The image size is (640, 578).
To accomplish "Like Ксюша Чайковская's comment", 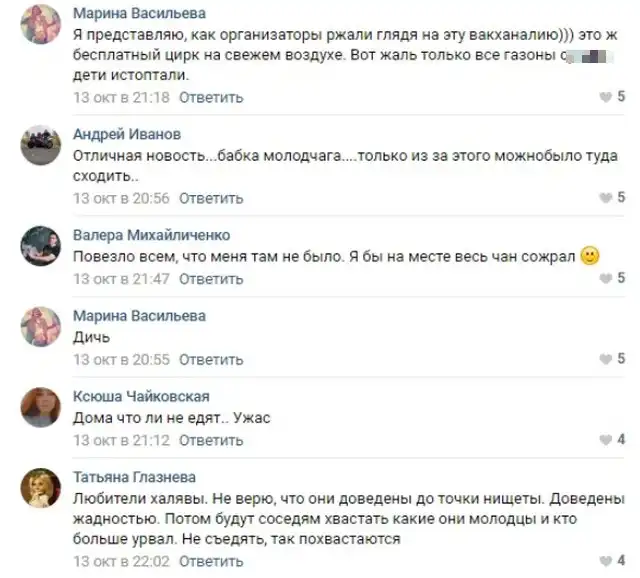I will [606, 440].
